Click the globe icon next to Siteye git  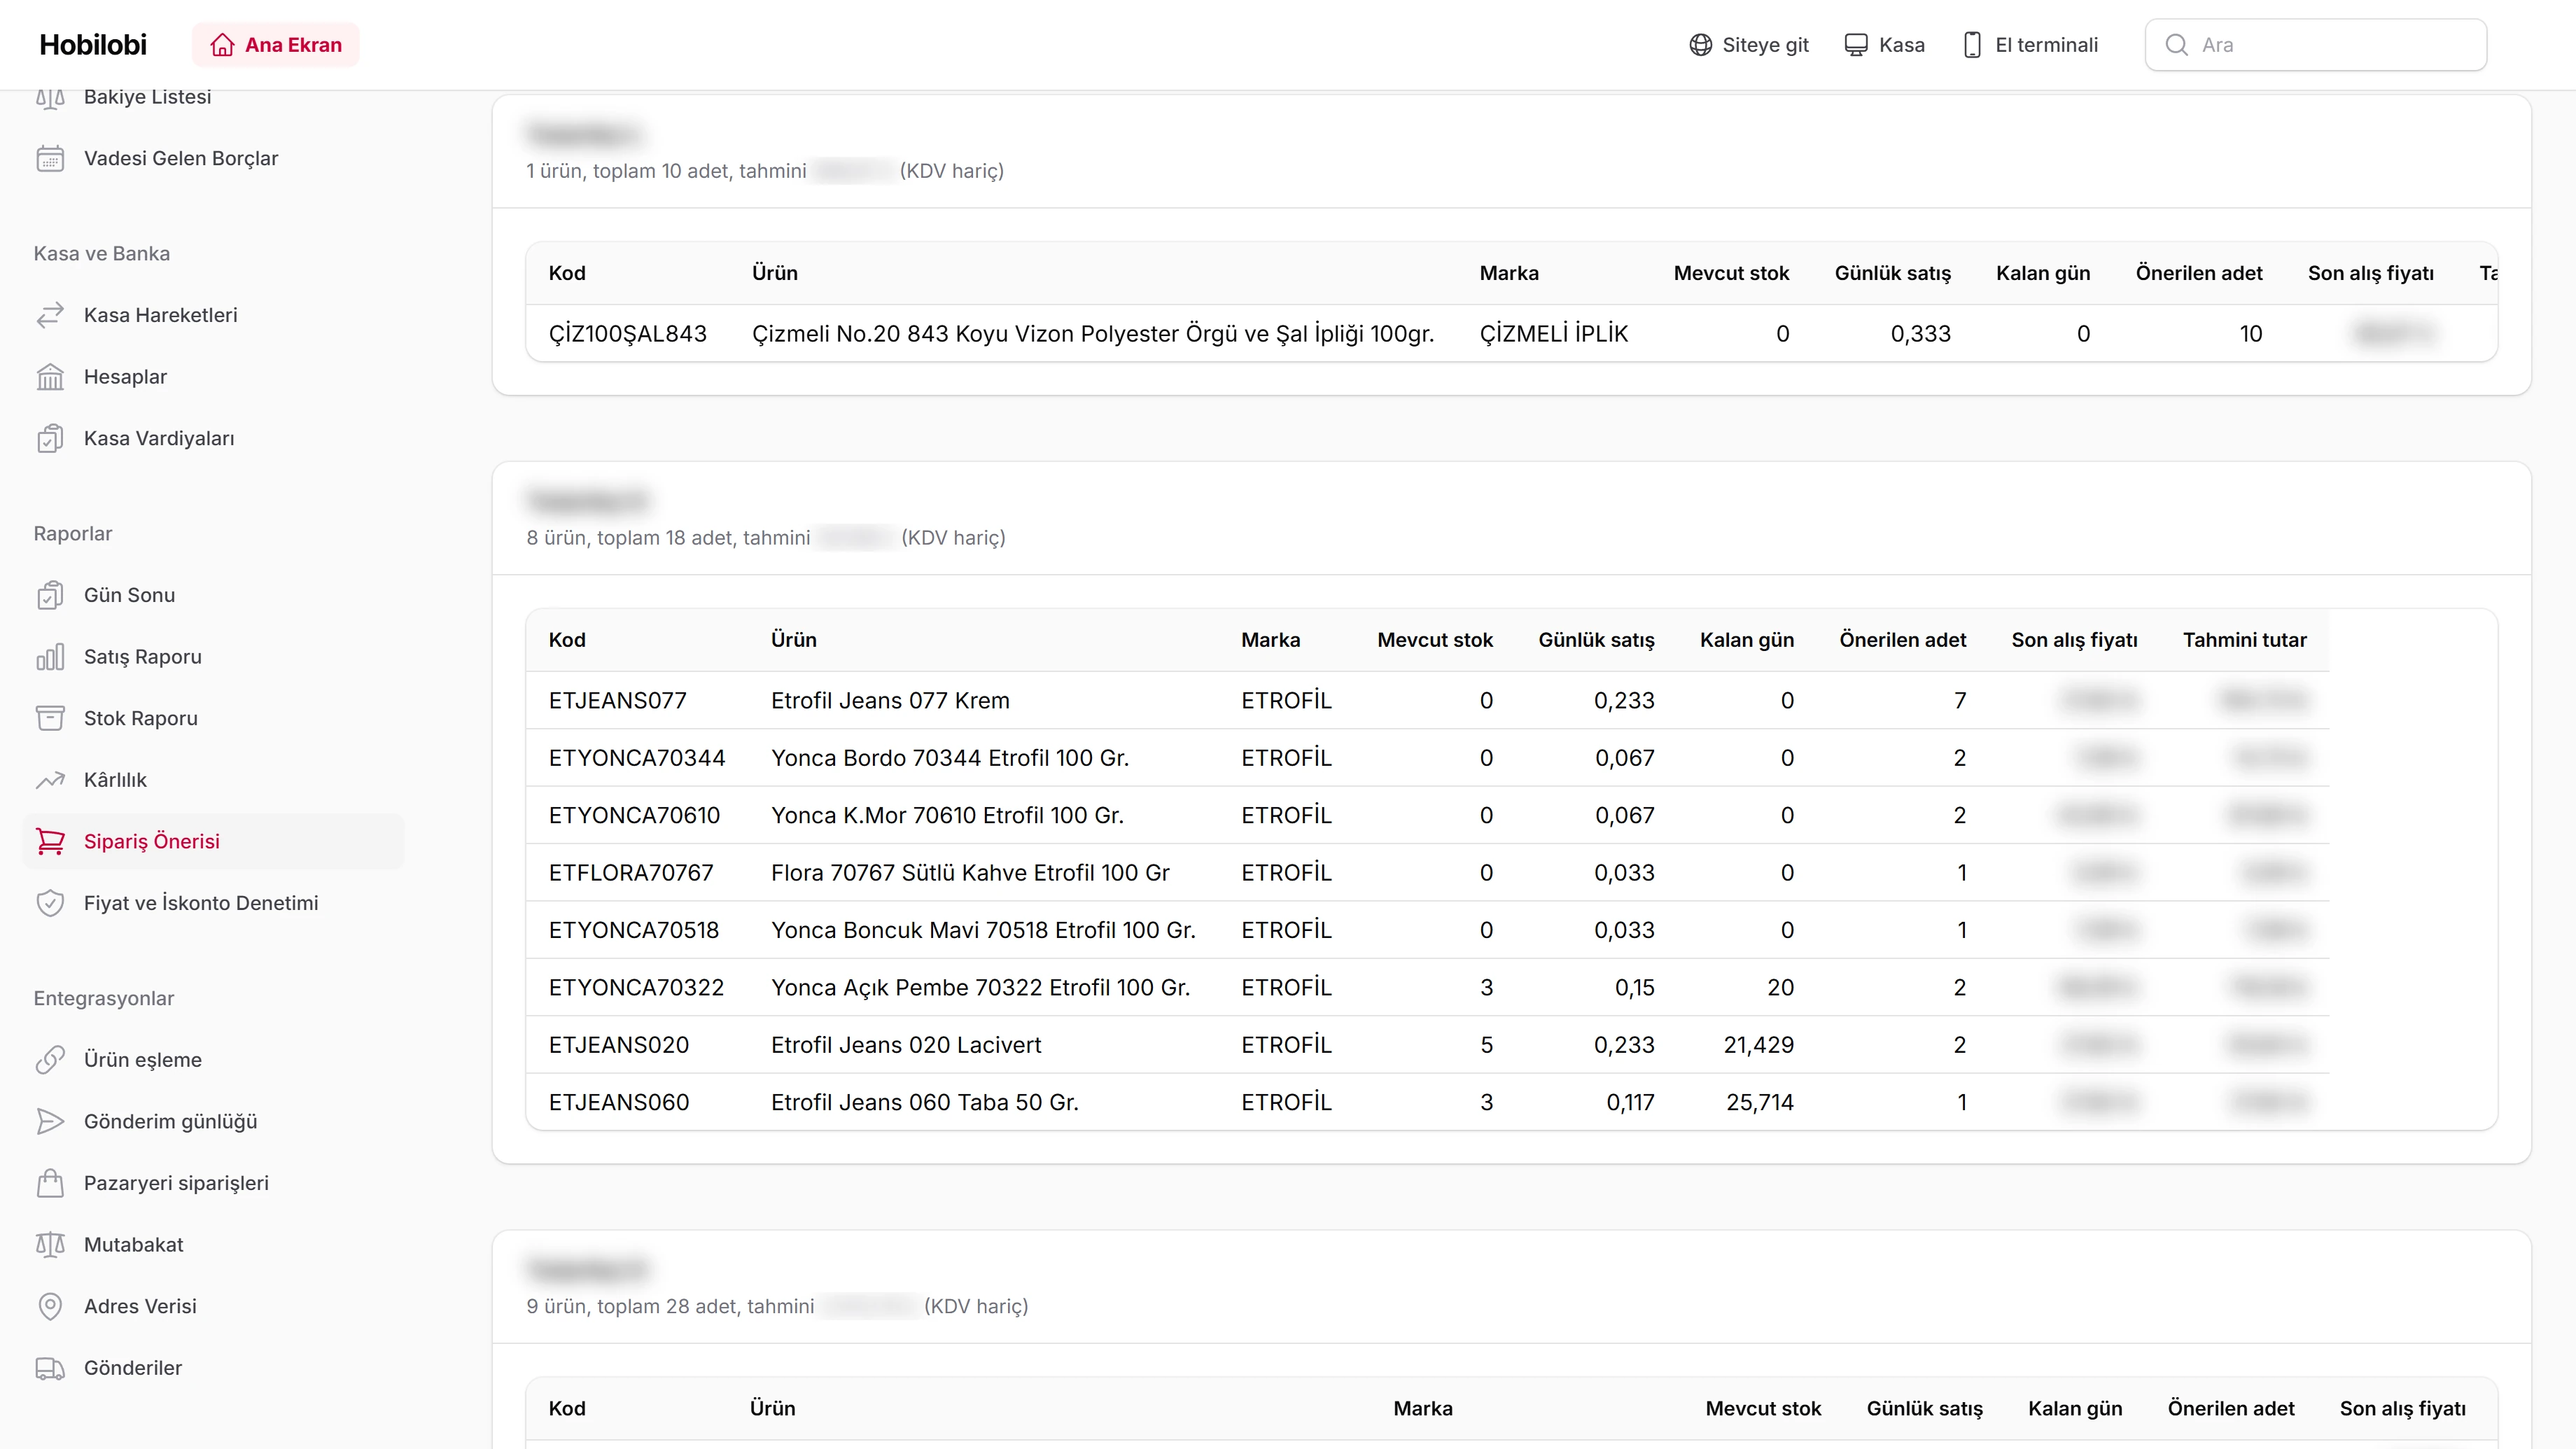click(1700, 45)
